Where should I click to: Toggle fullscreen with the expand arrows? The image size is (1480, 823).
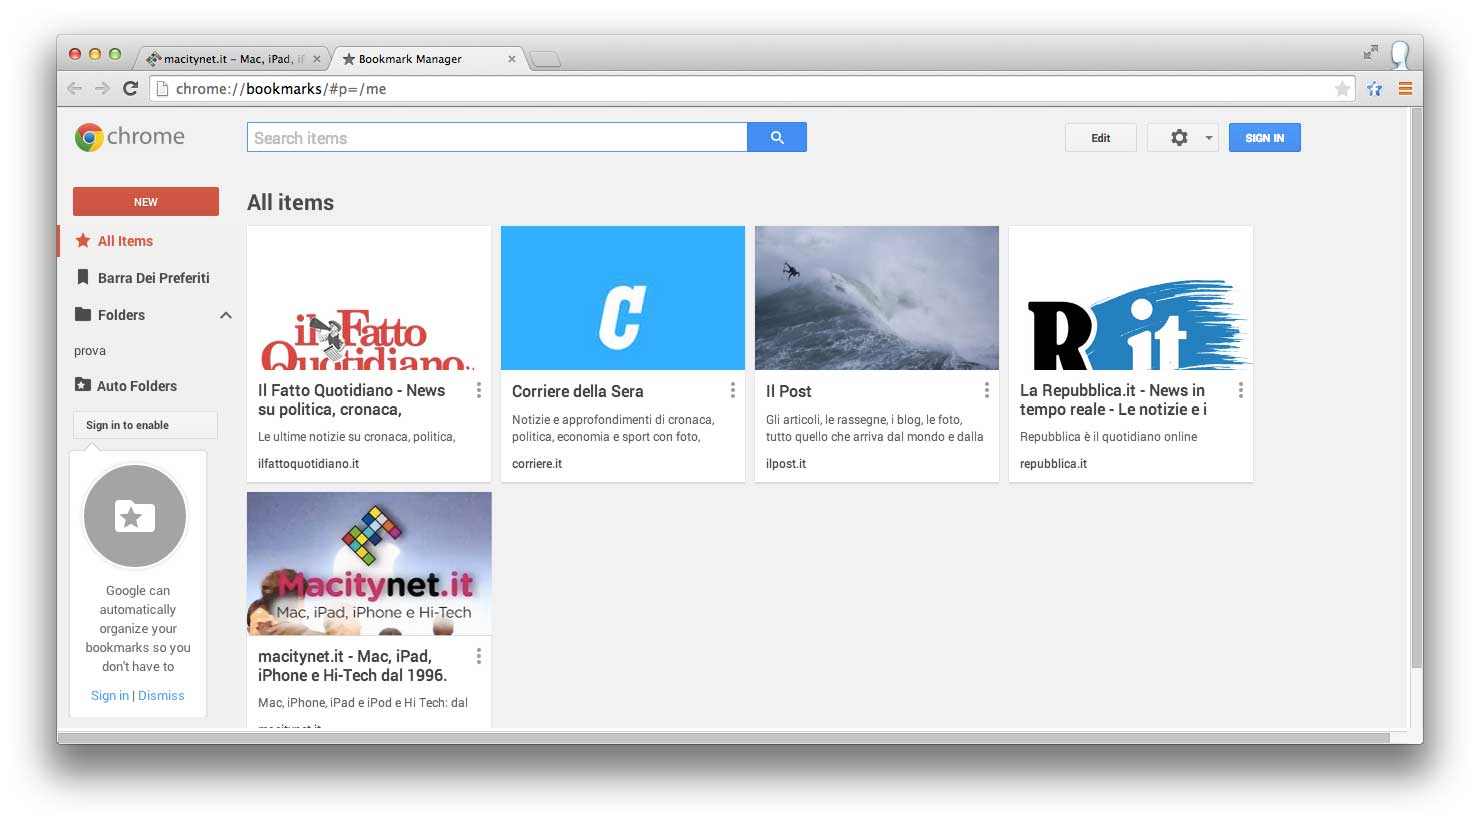tap(1370, 52)
